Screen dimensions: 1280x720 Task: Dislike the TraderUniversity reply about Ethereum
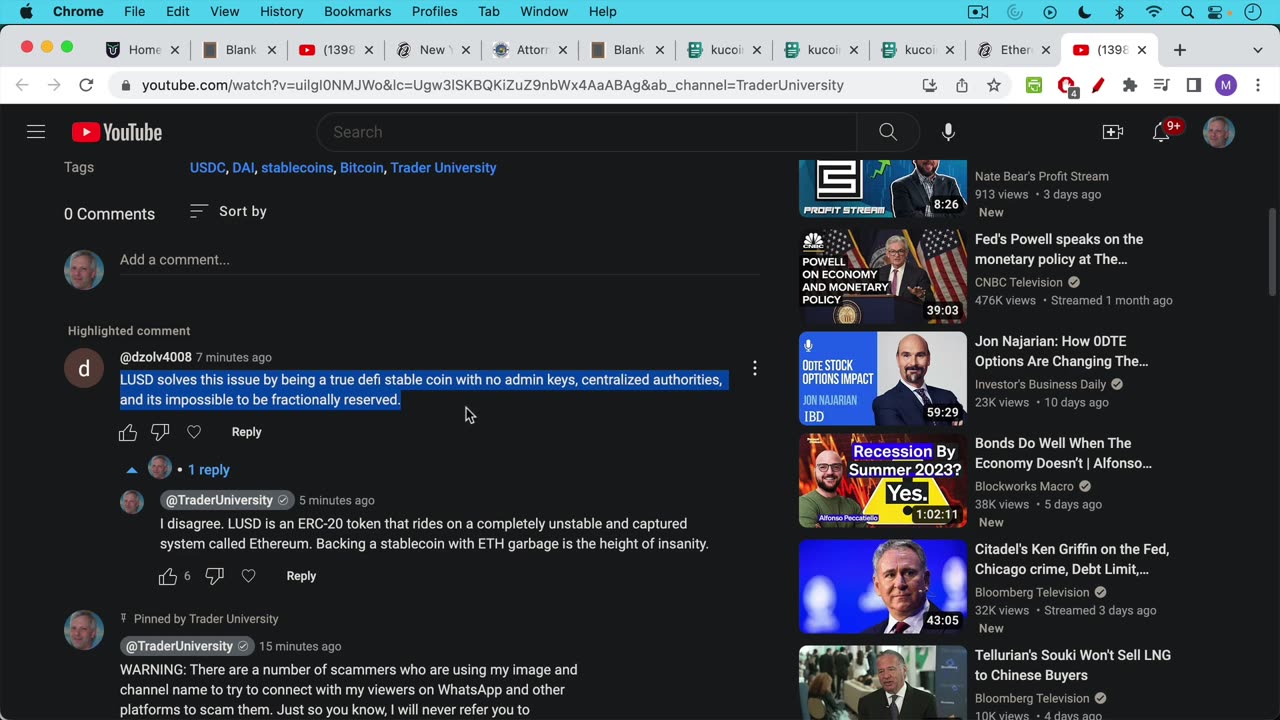click(x=214, y=576)
